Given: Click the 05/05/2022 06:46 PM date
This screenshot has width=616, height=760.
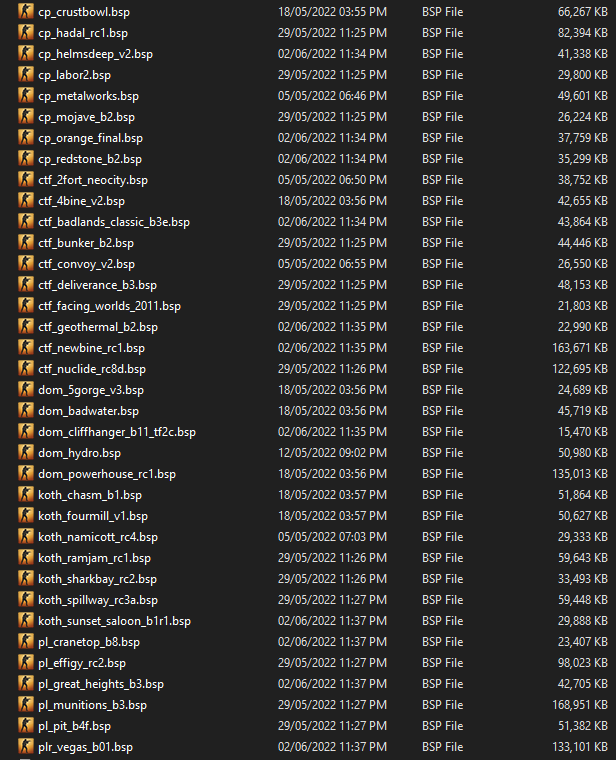Looking at the screenshot, I should (x=332, y=95).
